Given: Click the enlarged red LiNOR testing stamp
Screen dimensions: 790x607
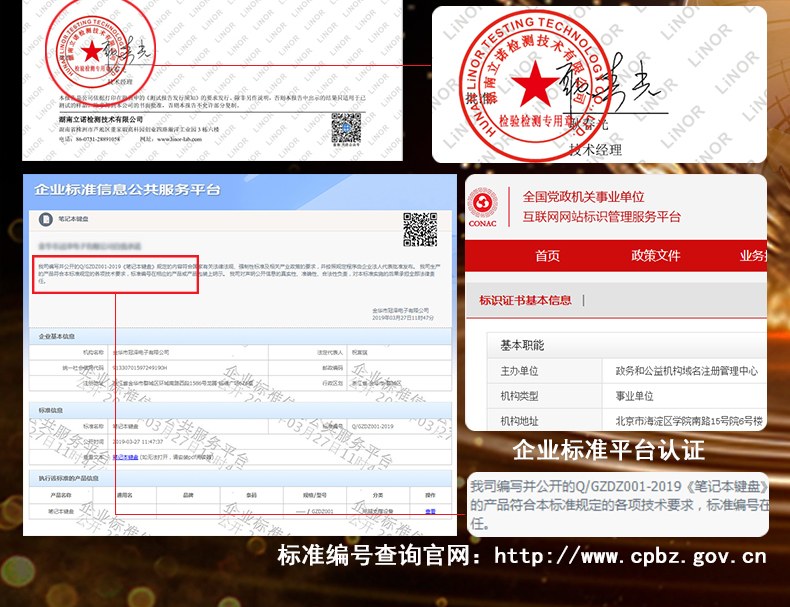Looking at the screenshot, I should click(x=536, y=86).
